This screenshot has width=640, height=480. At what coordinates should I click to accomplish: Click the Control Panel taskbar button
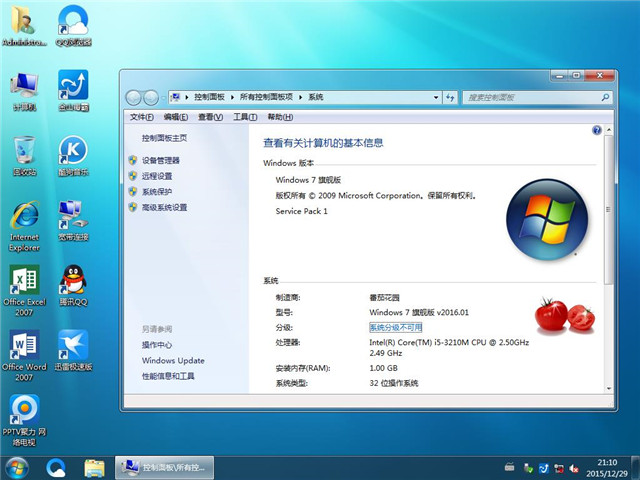coord(164,468)
